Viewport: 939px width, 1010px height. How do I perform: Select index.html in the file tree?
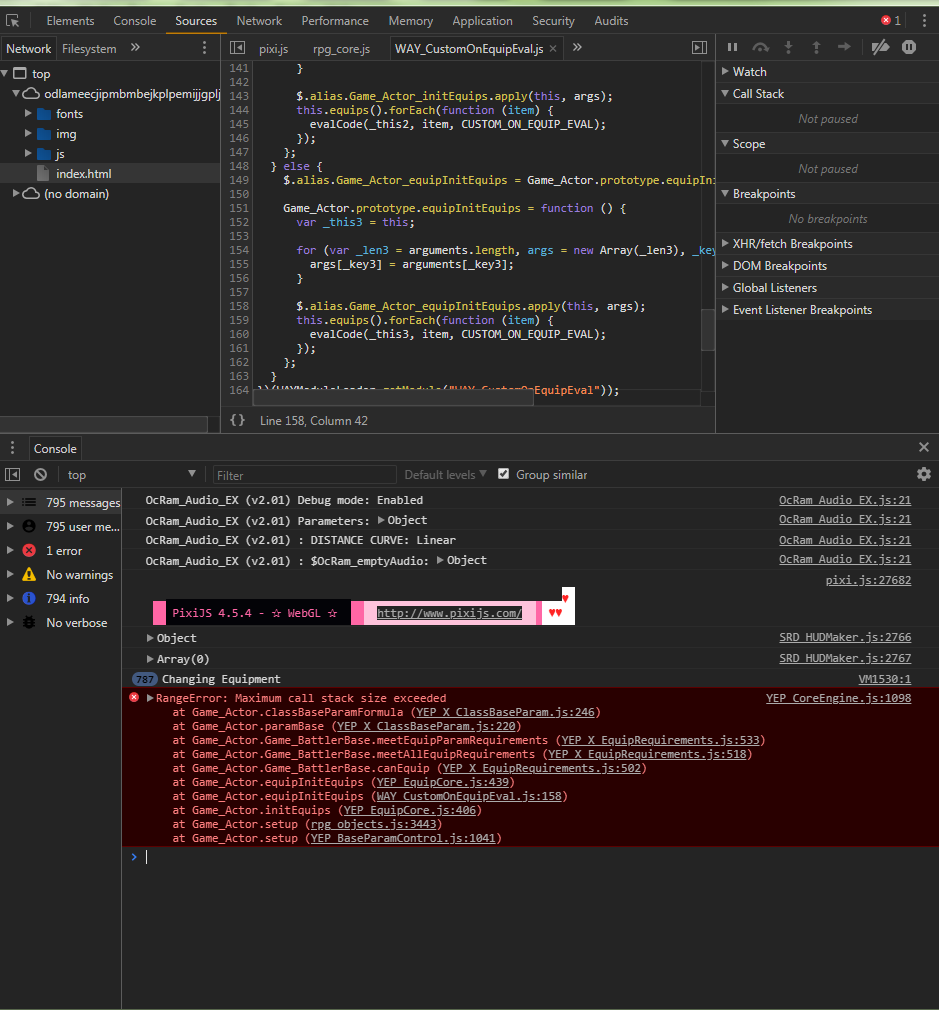coord(83,174)
